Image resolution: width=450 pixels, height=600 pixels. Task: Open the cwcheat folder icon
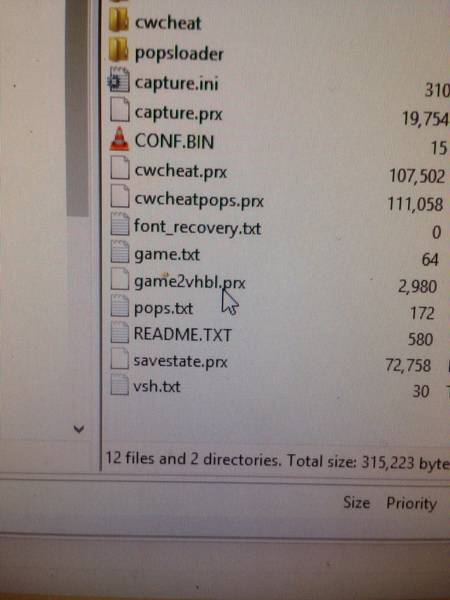119,20
